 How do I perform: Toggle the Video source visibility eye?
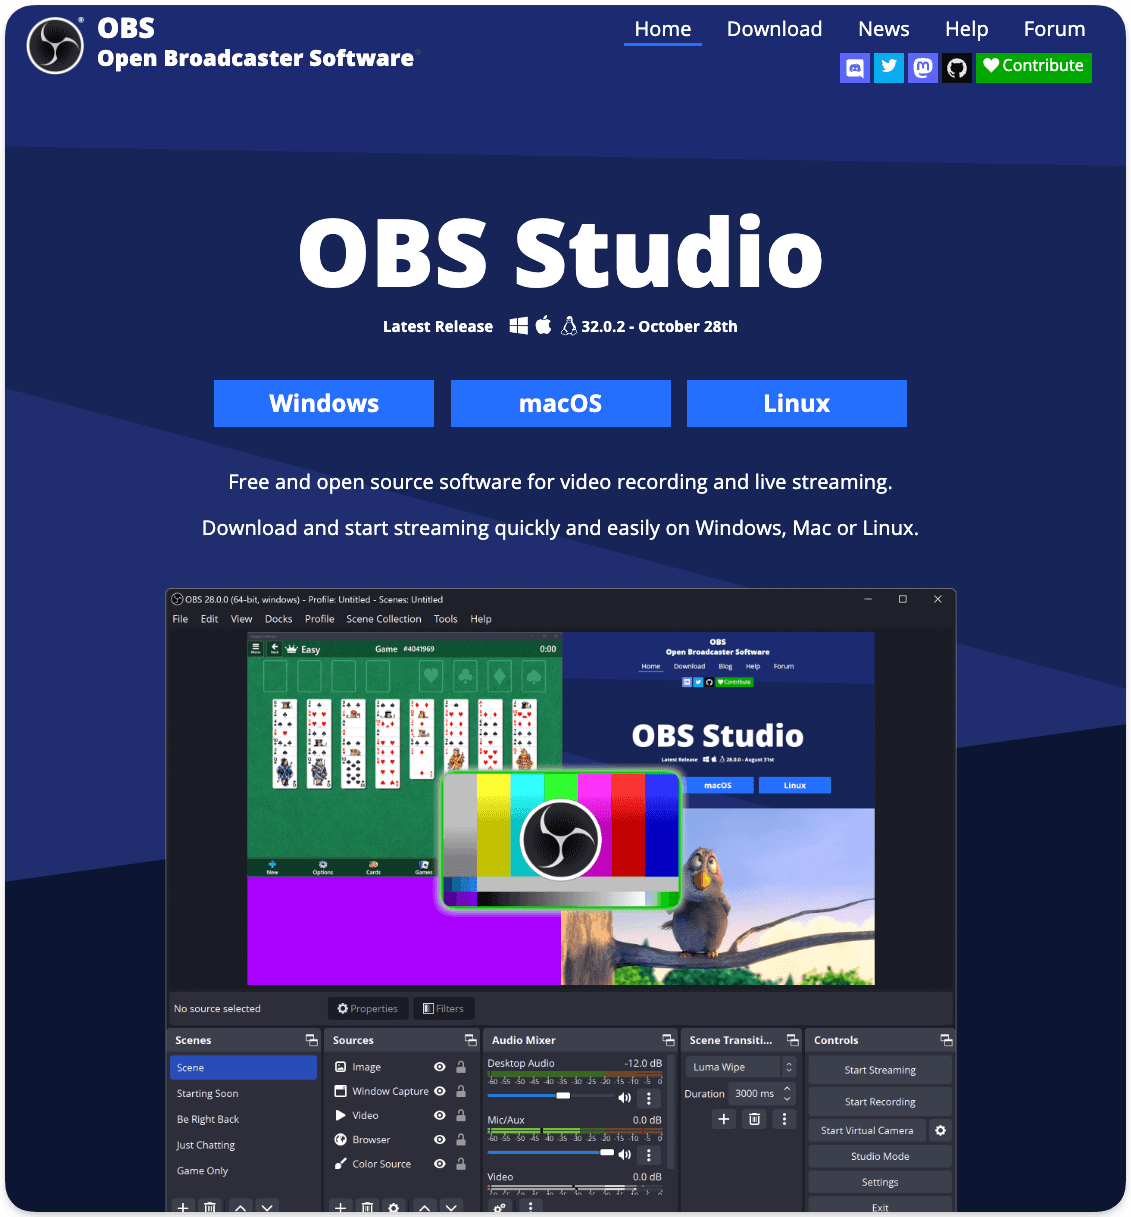[439, 1115]
